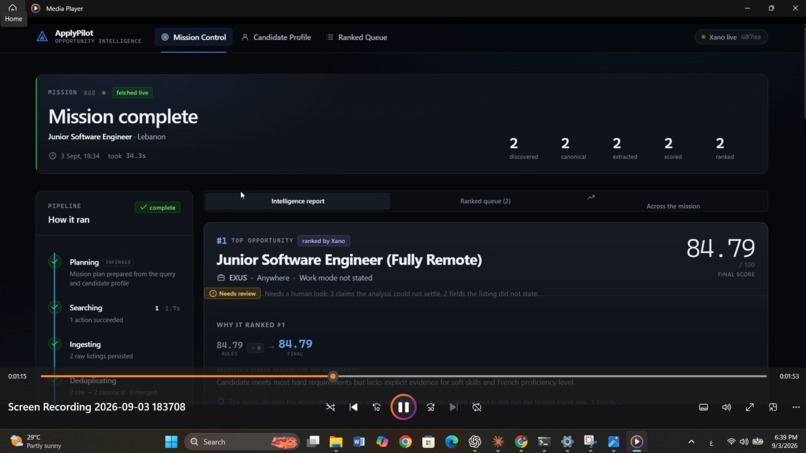The width and height of the screenshot is (806, 453).
Task: Click the 'canonical' count
Action: tap(565, 143)
